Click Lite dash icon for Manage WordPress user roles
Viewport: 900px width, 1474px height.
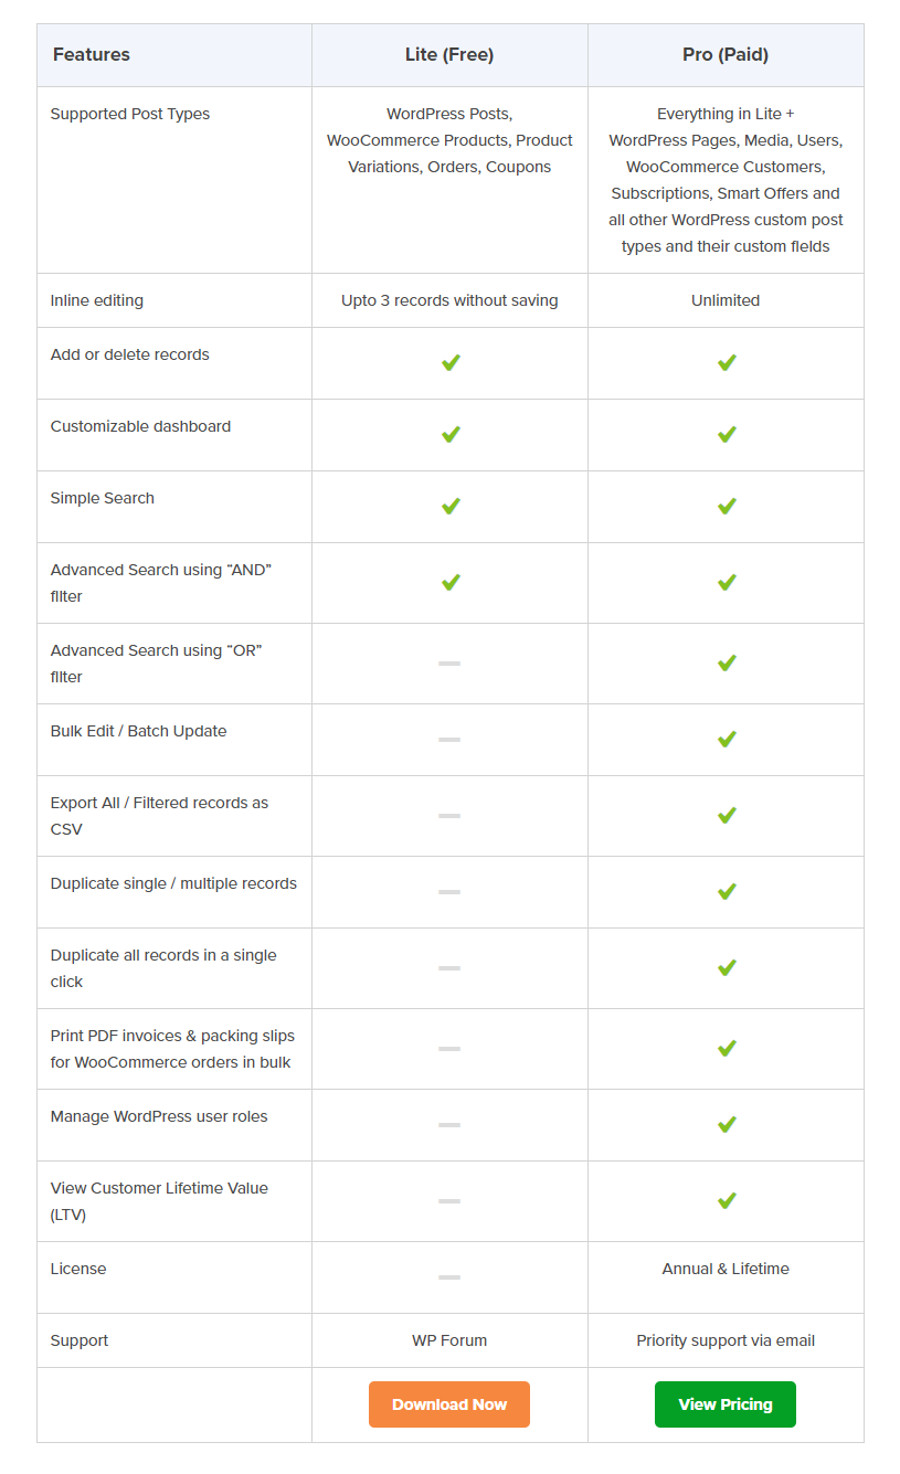(450, 1125)
